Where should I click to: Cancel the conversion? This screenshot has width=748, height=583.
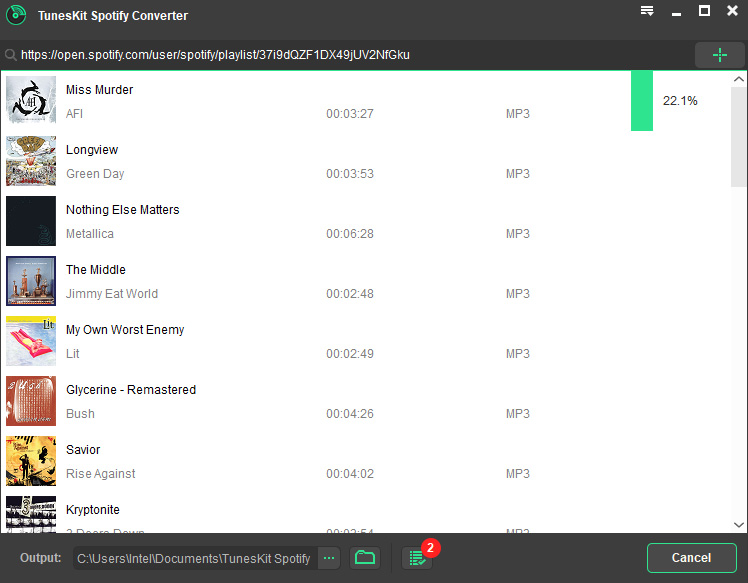point(691,558)
